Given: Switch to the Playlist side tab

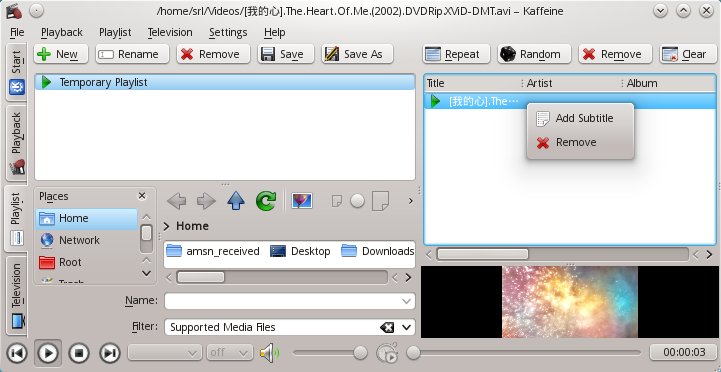Looking at the screenshot, I should (x=16, y=219).
